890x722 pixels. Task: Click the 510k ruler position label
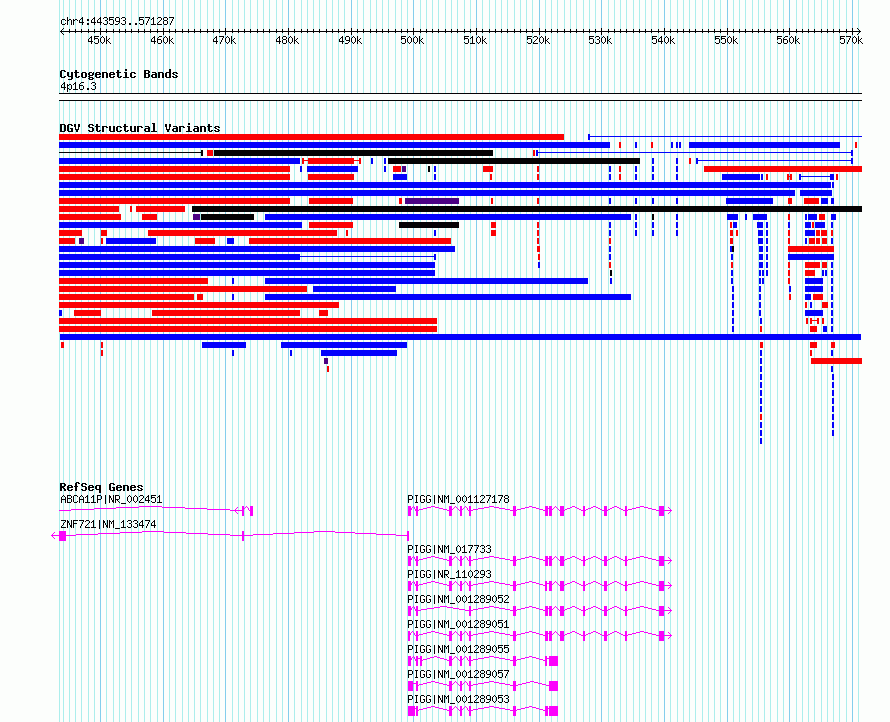click(475, 40)
